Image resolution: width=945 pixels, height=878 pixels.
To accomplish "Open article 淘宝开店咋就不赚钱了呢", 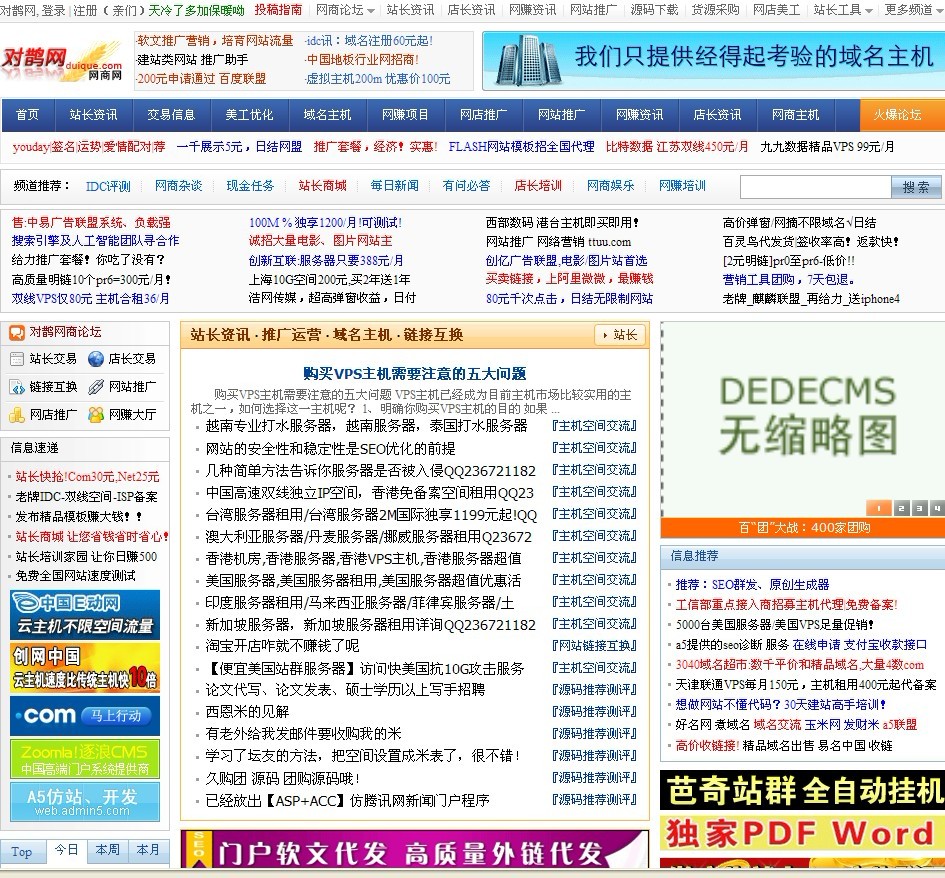I will (x=282, y=646).
